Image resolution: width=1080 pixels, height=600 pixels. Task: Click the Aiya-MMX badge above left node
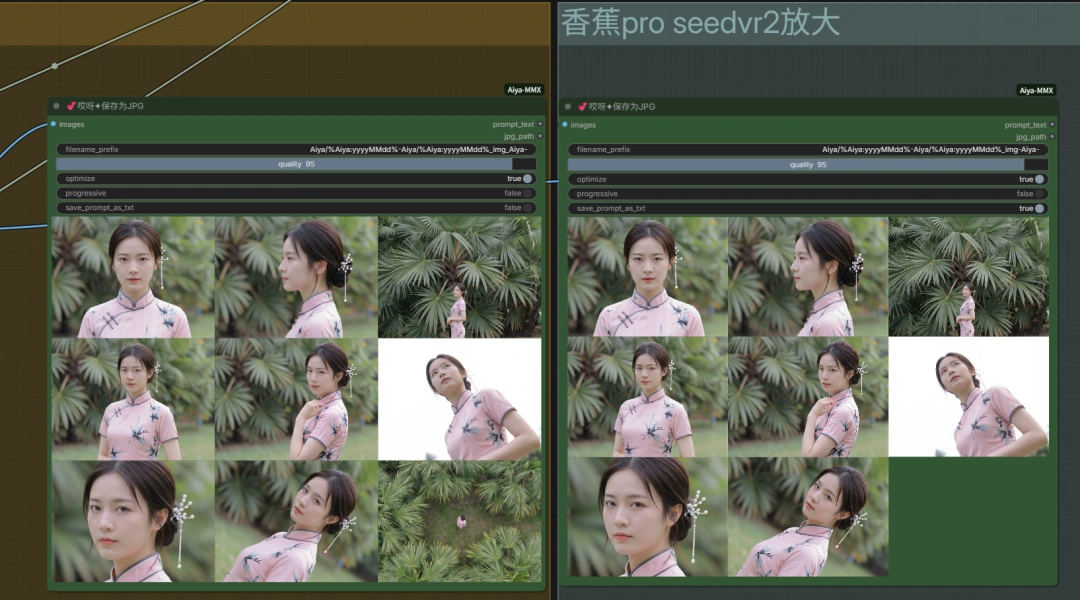tap(524, 90)
